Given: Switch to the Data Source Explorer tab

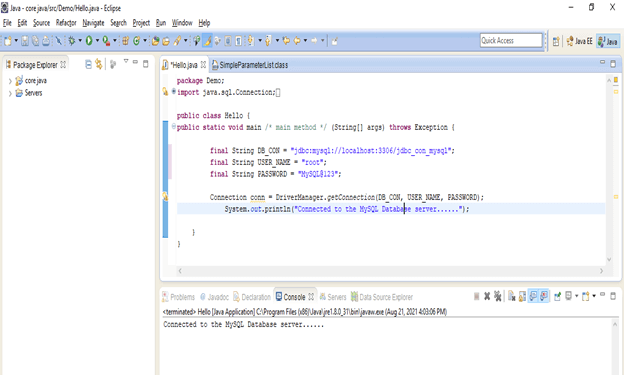Looking at the screenshot, I should [382, 297].
